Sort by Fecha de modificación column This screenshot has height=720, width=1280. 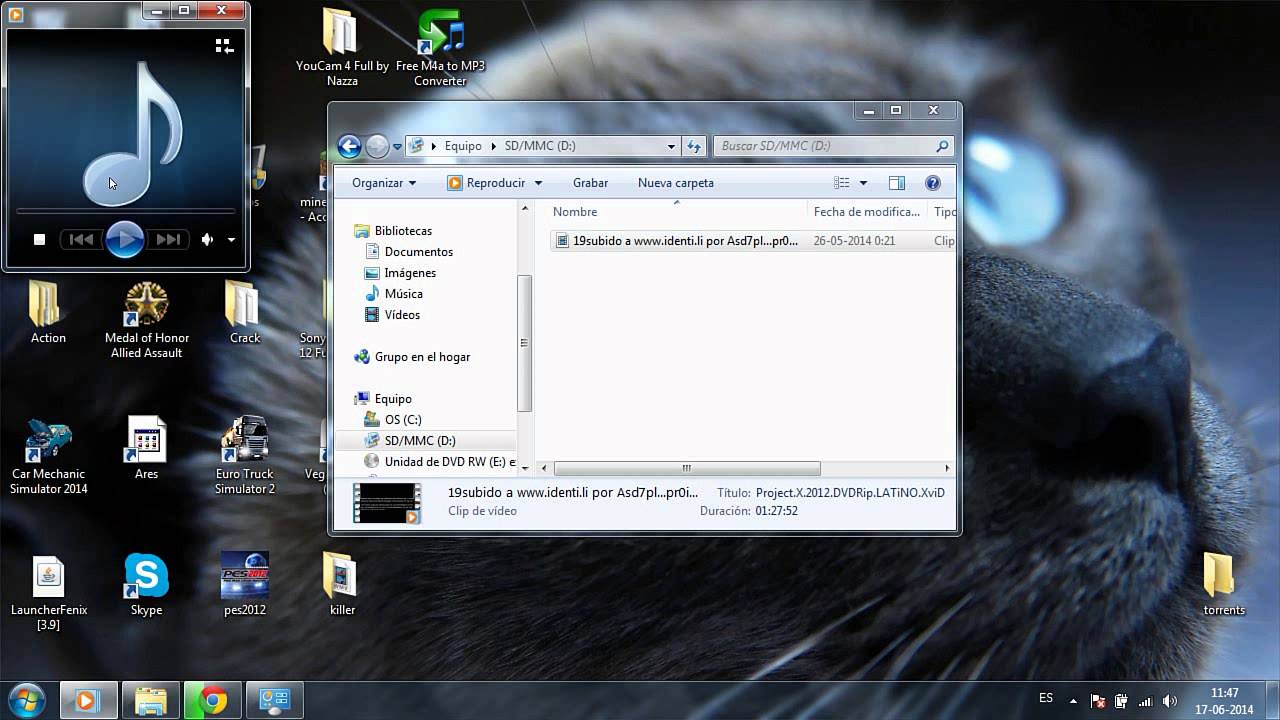coord(867,212)
